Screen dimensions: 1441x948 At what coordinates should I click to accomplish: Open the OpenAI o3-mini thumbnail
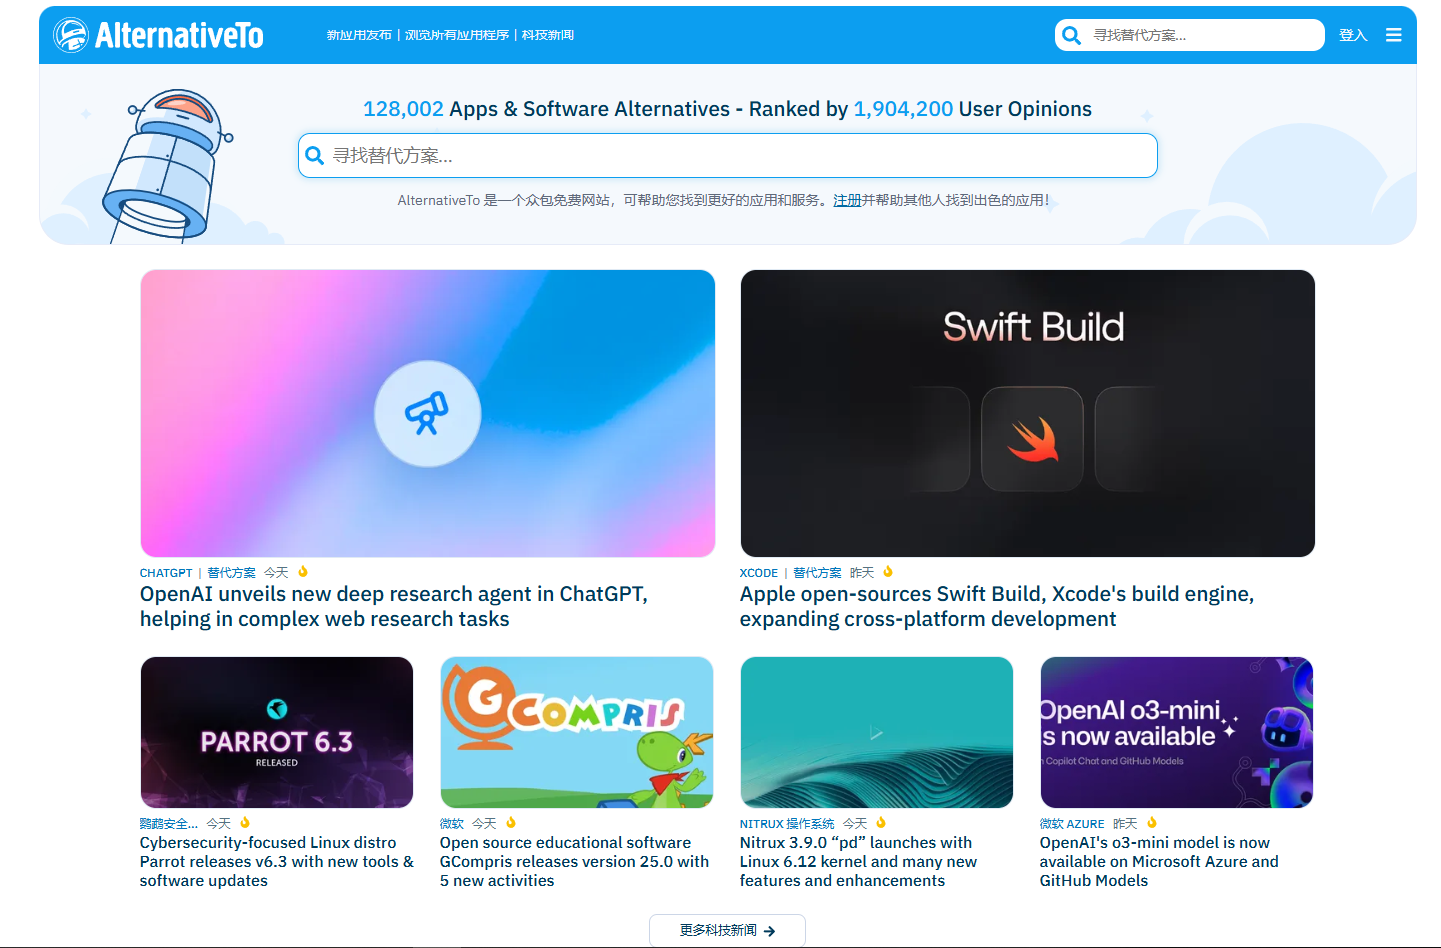pyautogui.click(x=1177, y=732)
